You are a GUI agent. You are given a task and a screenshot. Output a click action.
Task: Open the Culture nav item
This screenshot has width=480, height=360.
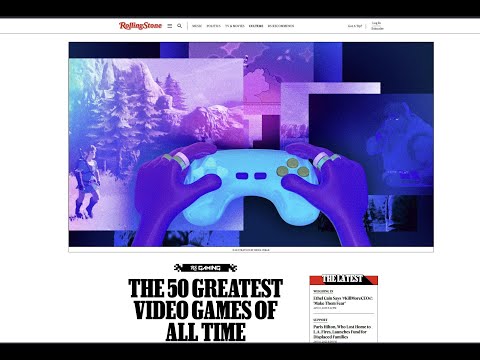[x=256, y=26]
